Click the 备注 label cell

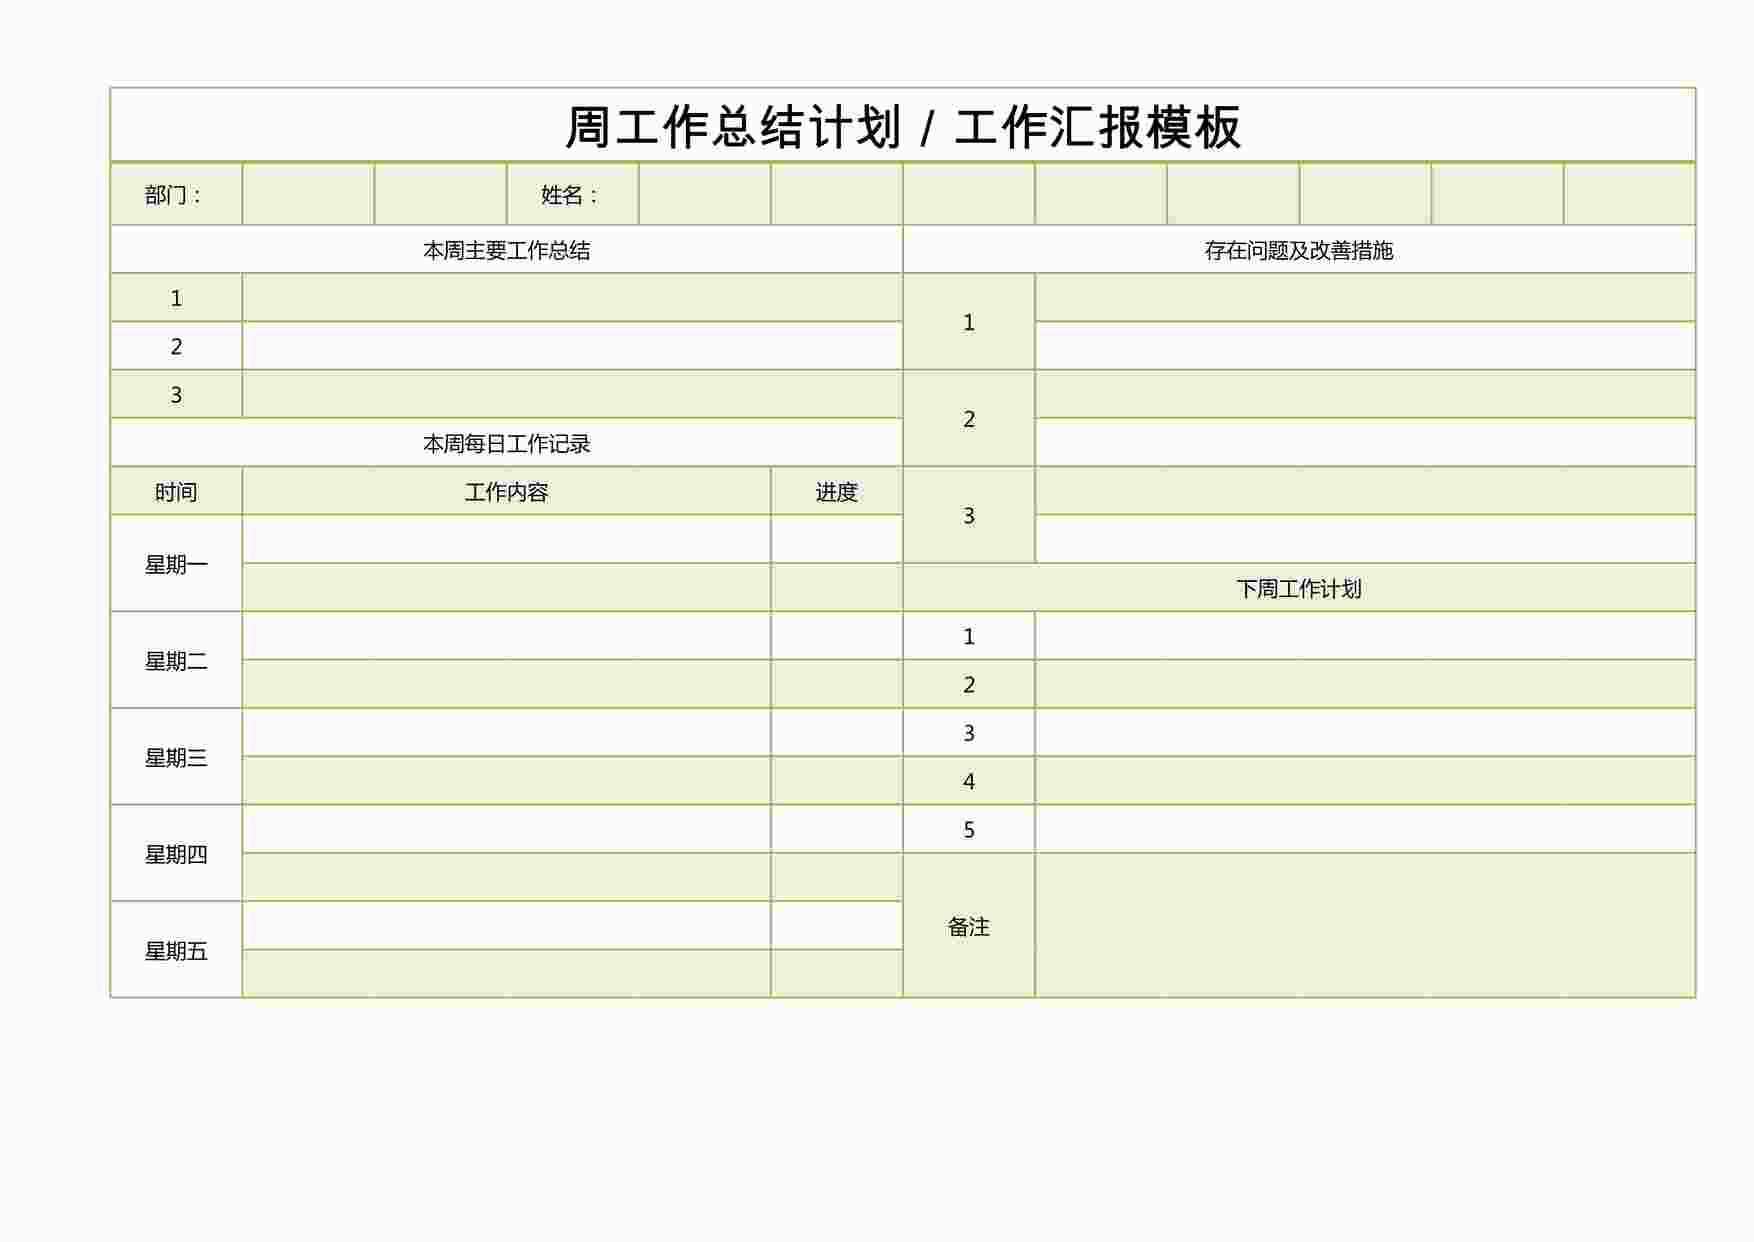[968, 926]
